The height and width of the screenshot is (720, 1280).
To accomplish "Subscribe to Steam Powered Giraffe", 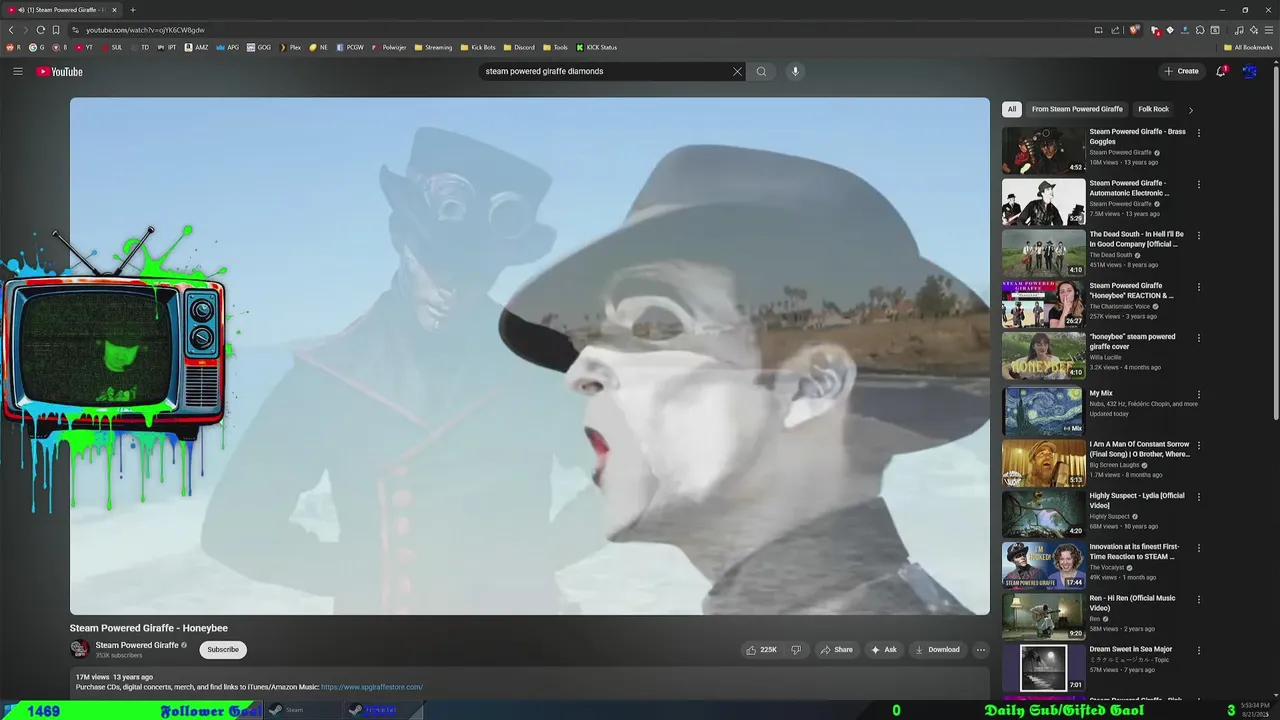I will (x=223, y=650).
